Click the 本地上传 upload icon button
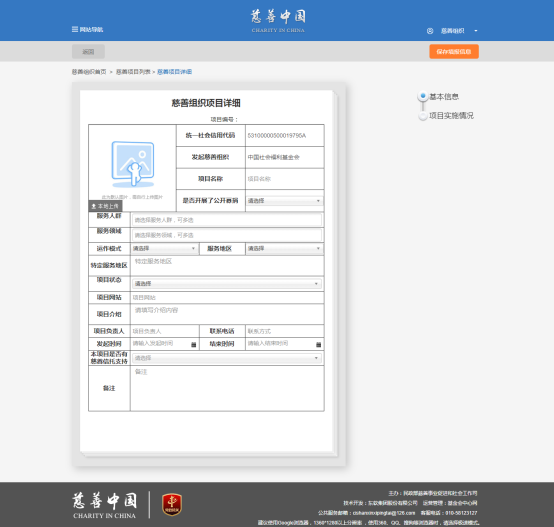The width and height of the screenshot is (554, 527). (105, 206)
